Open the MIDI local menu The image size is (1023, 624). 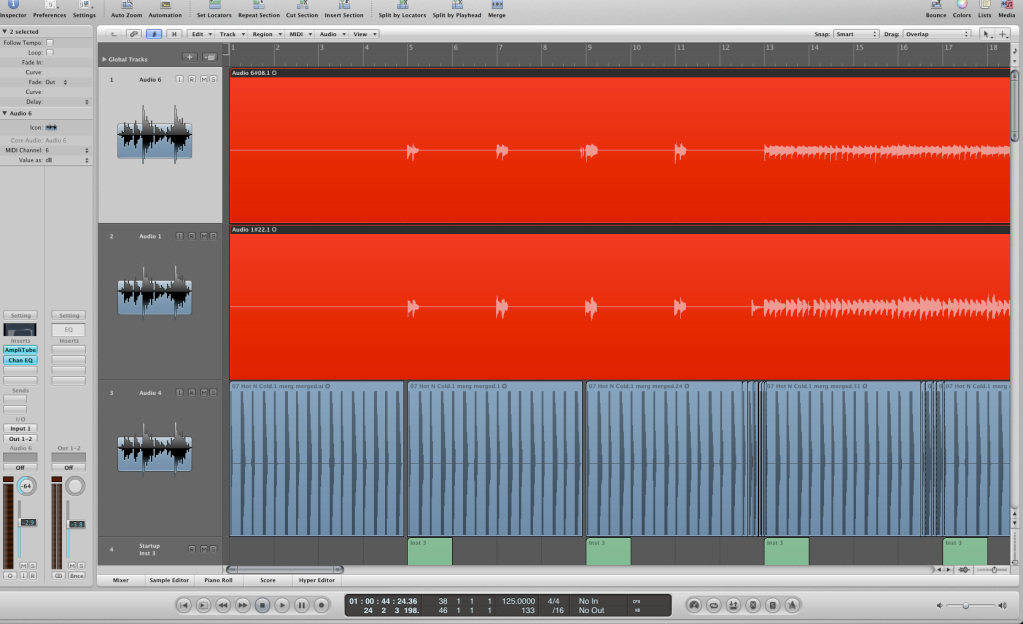coord(300,34)
